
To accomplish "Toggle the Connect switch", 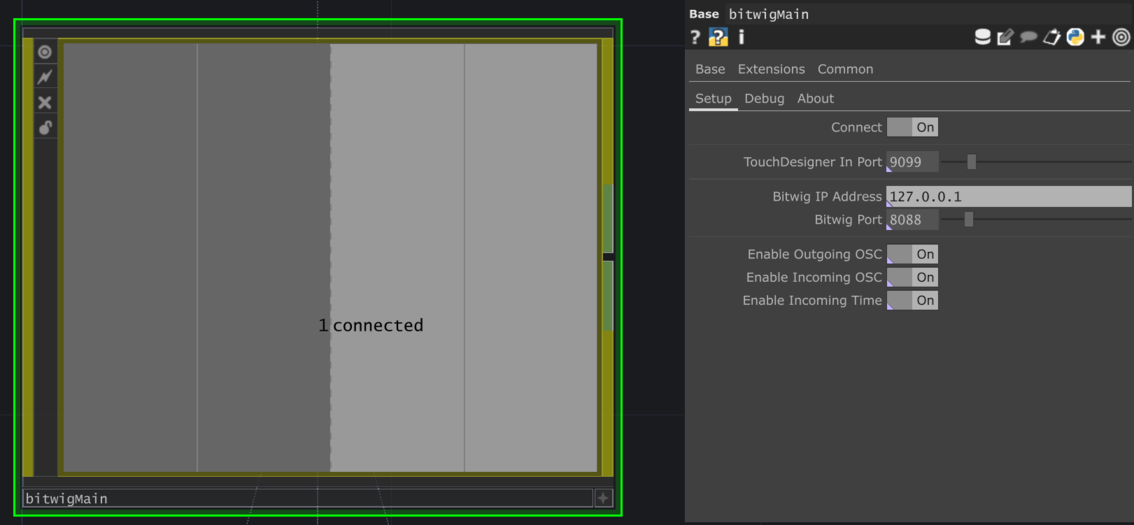I will click(x=912, y=127).
